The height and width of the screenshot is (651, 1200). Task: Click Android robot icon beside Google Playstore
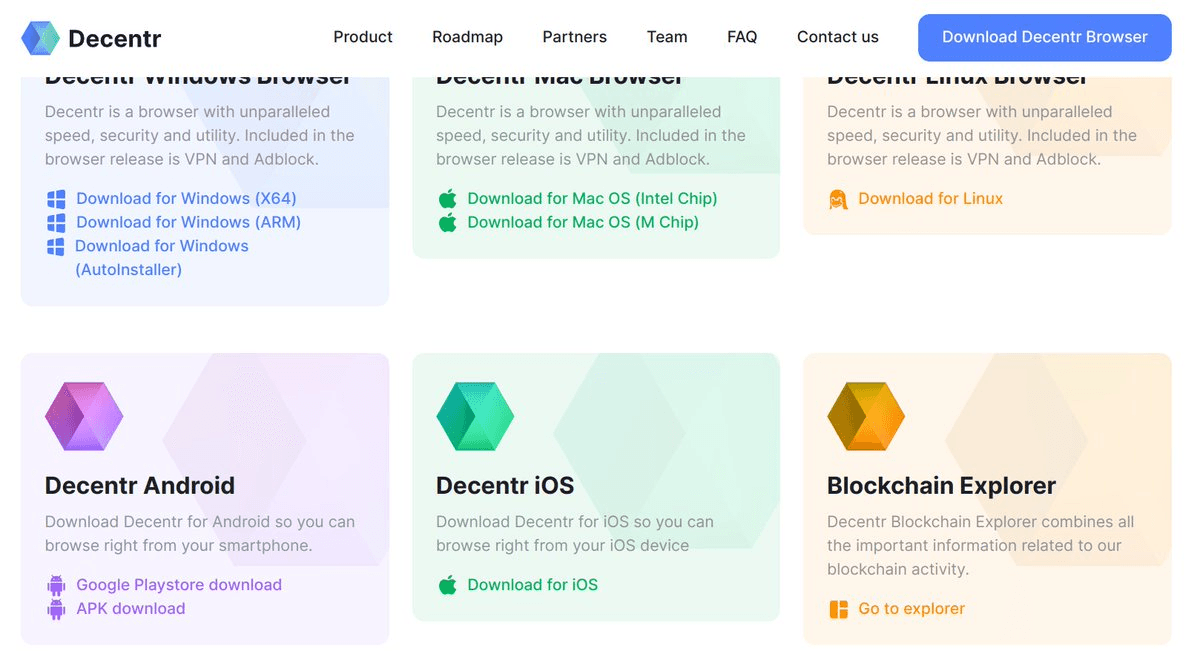[x=56, y=585]
